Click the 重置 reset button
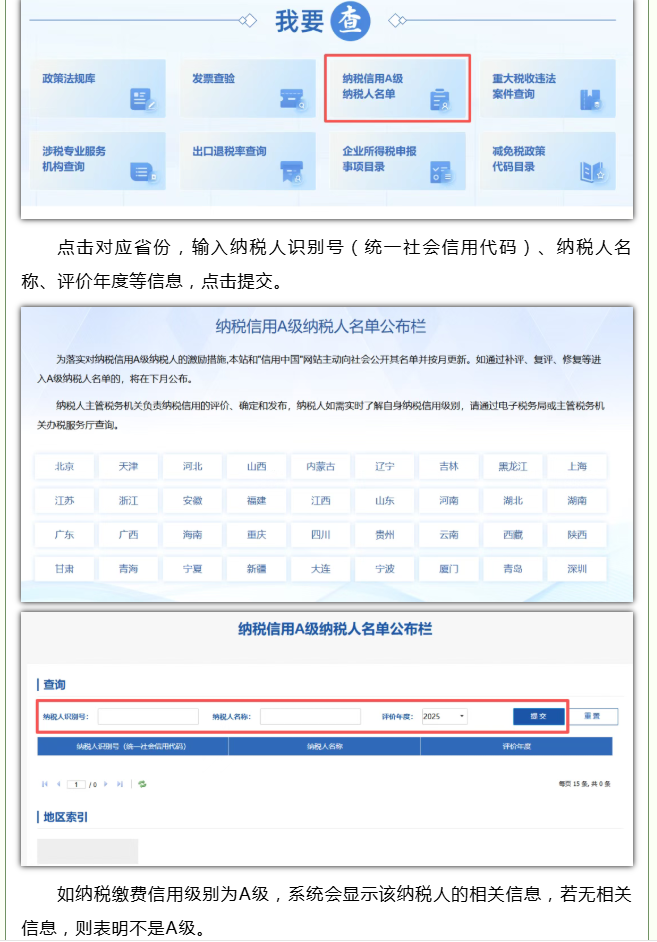This screenshot has height=942, width=657. click(x=592, y=717)
